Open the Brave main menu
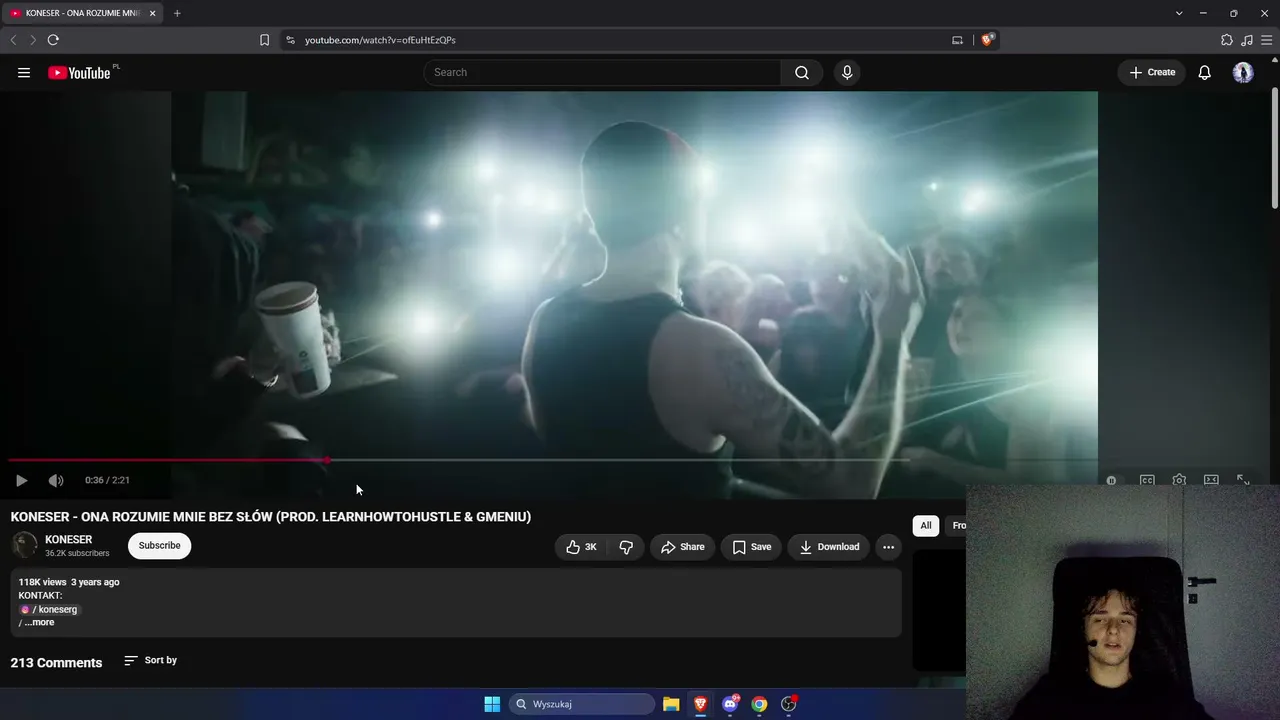The height and width of the screenshot is (720, 1280). point(1267,40)
